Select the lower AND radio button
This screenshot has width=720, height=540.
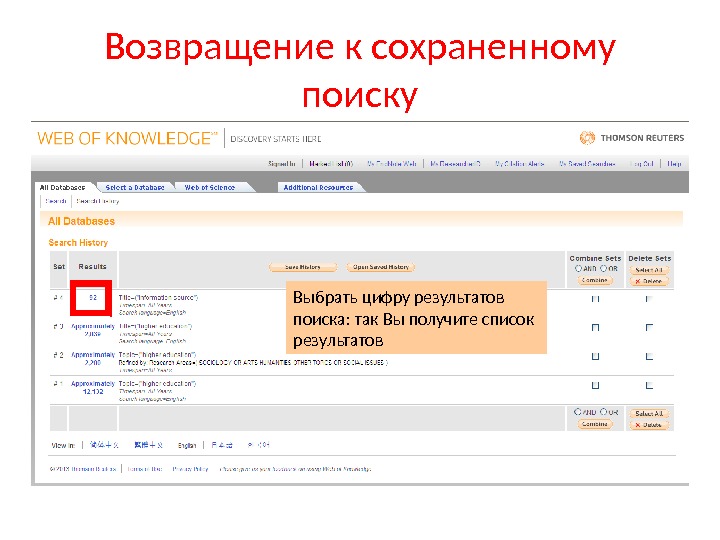(x=577, y=412)
